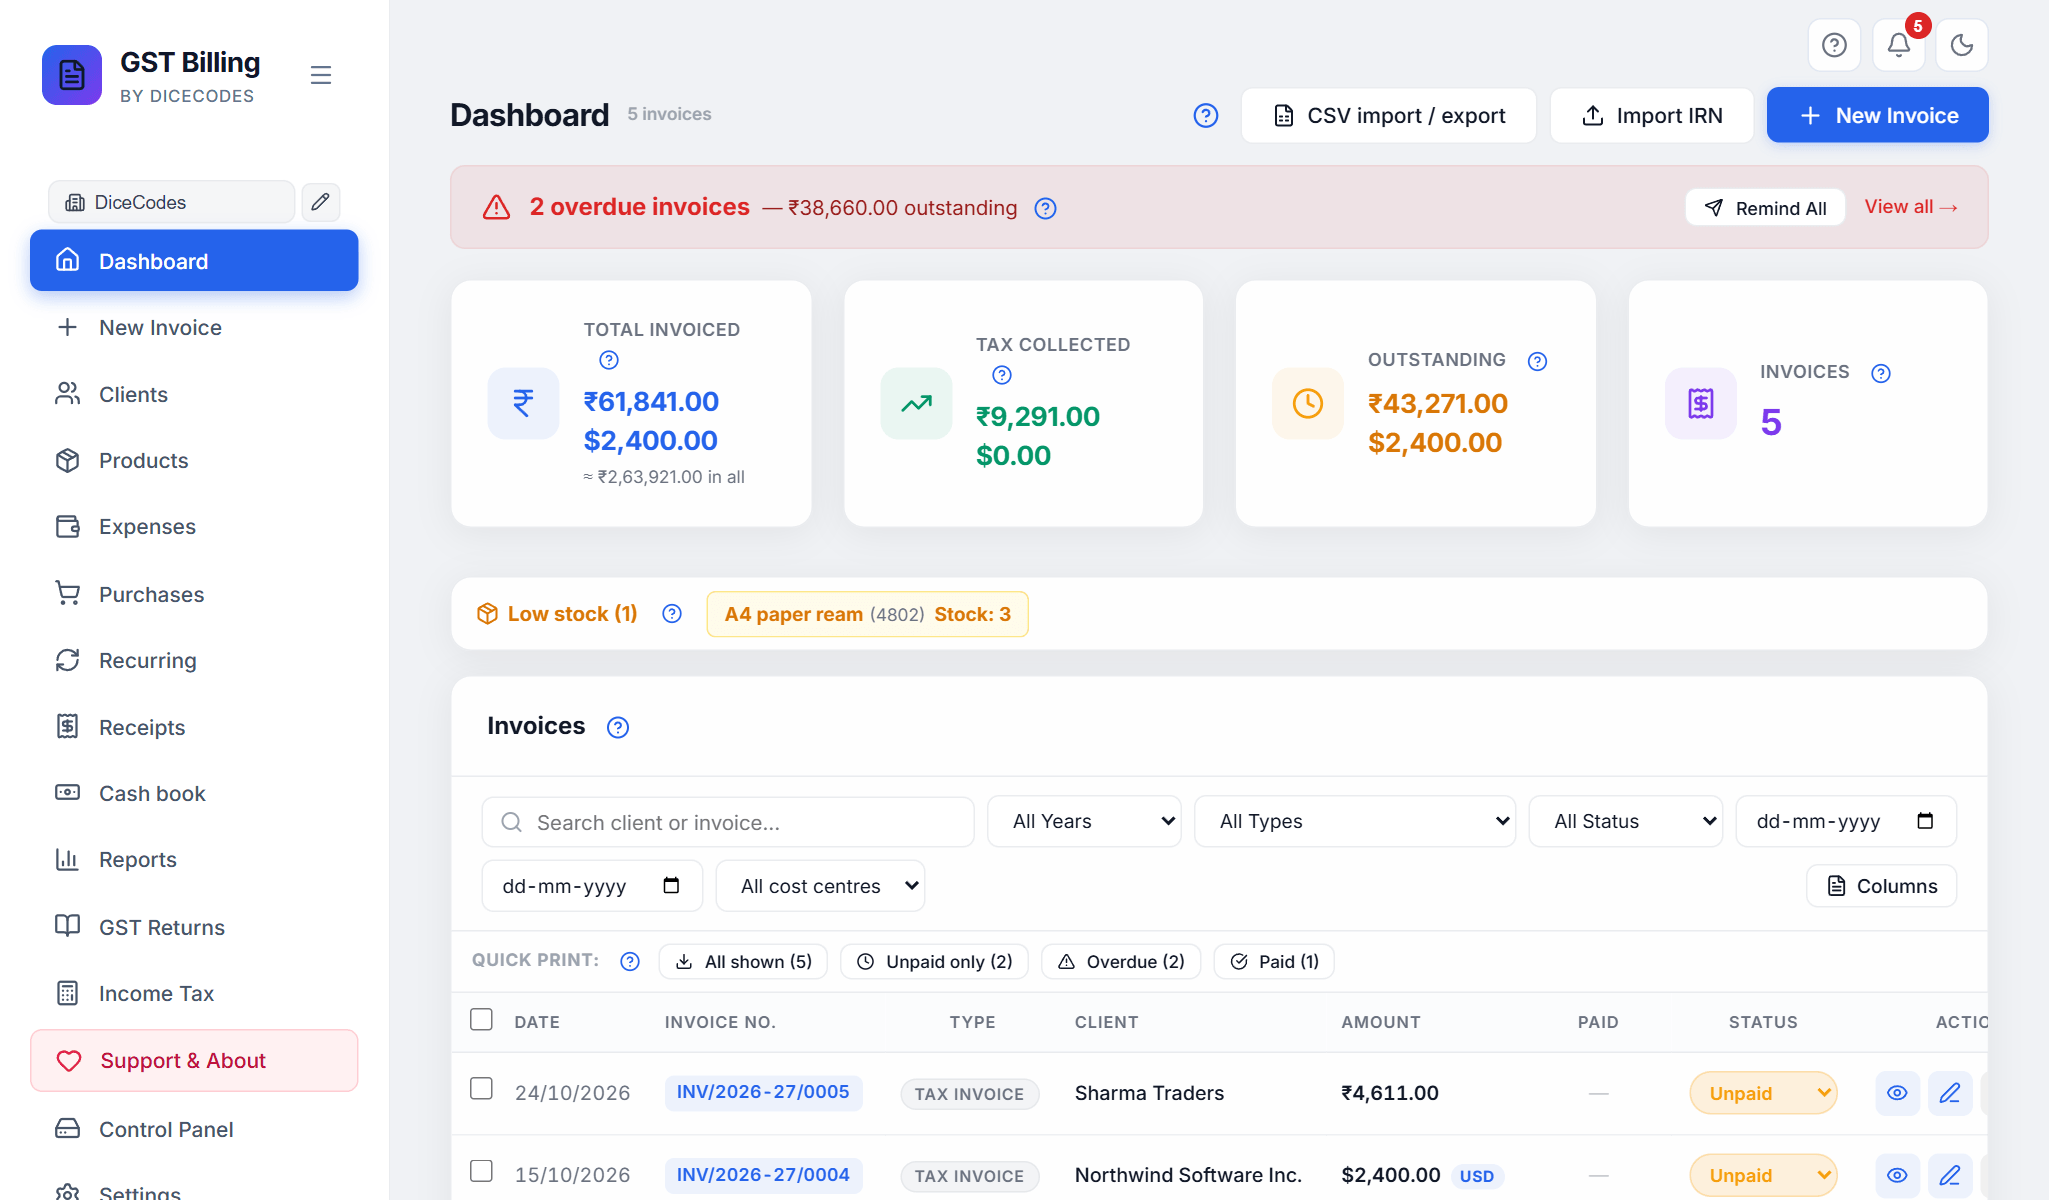Change Unpaid status for Sharma Traders invoice
The height and width of the screenshot is (1200, 2049).
coord(1763,1093)
